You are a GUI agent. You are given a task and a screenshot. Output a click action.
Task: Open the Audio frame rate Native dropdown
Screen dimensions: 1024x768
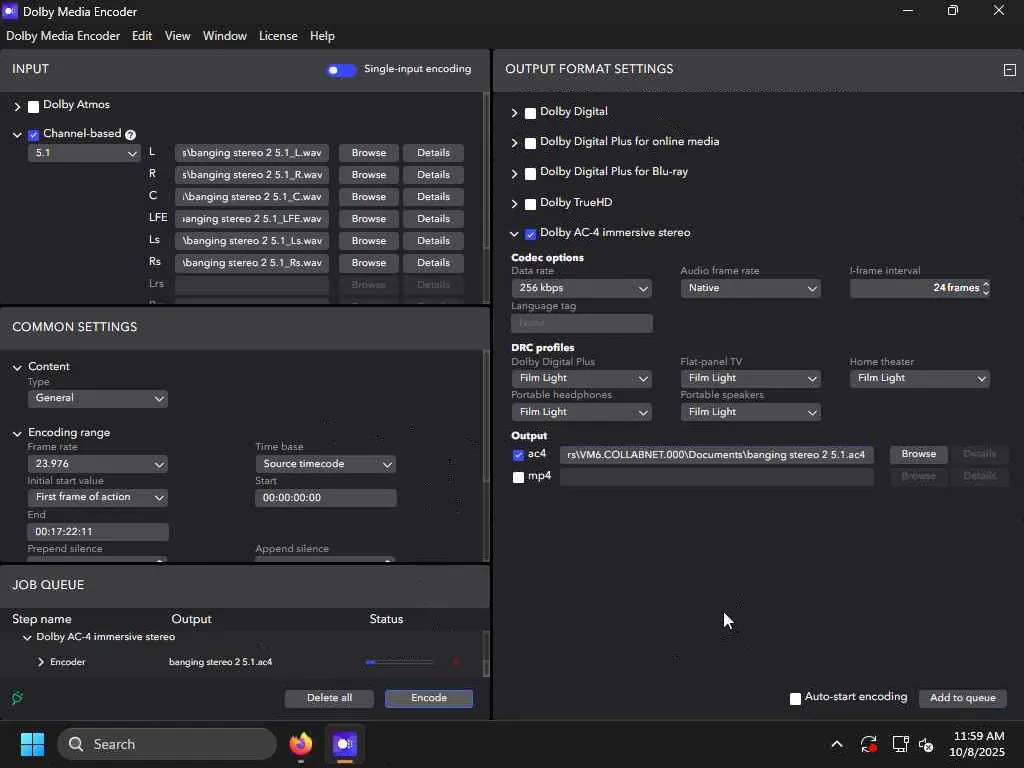(x=750, y=288)
